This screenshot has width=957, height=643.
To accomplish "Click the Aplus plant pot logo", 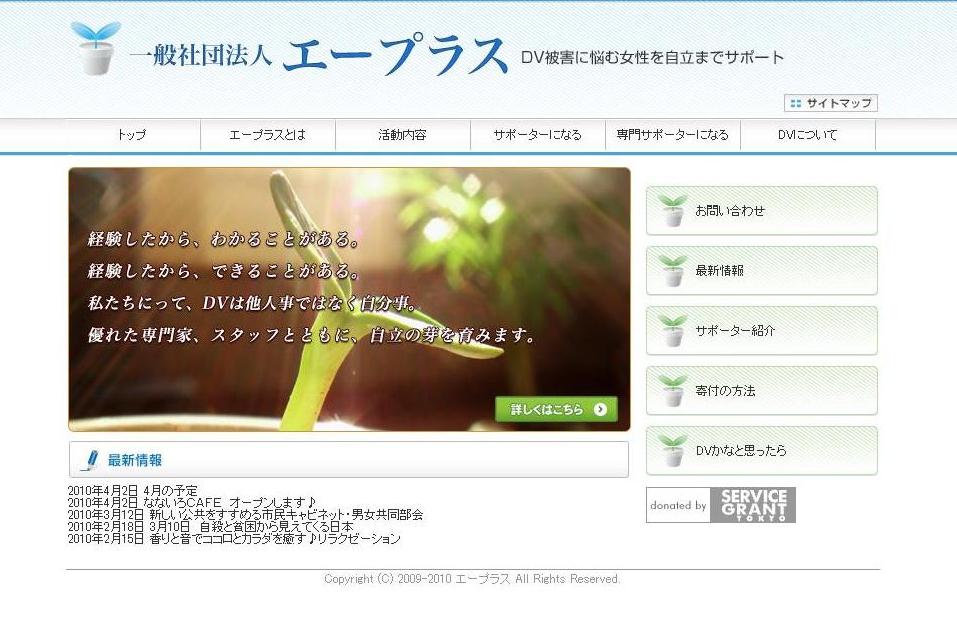I will [x=95, y=48].
